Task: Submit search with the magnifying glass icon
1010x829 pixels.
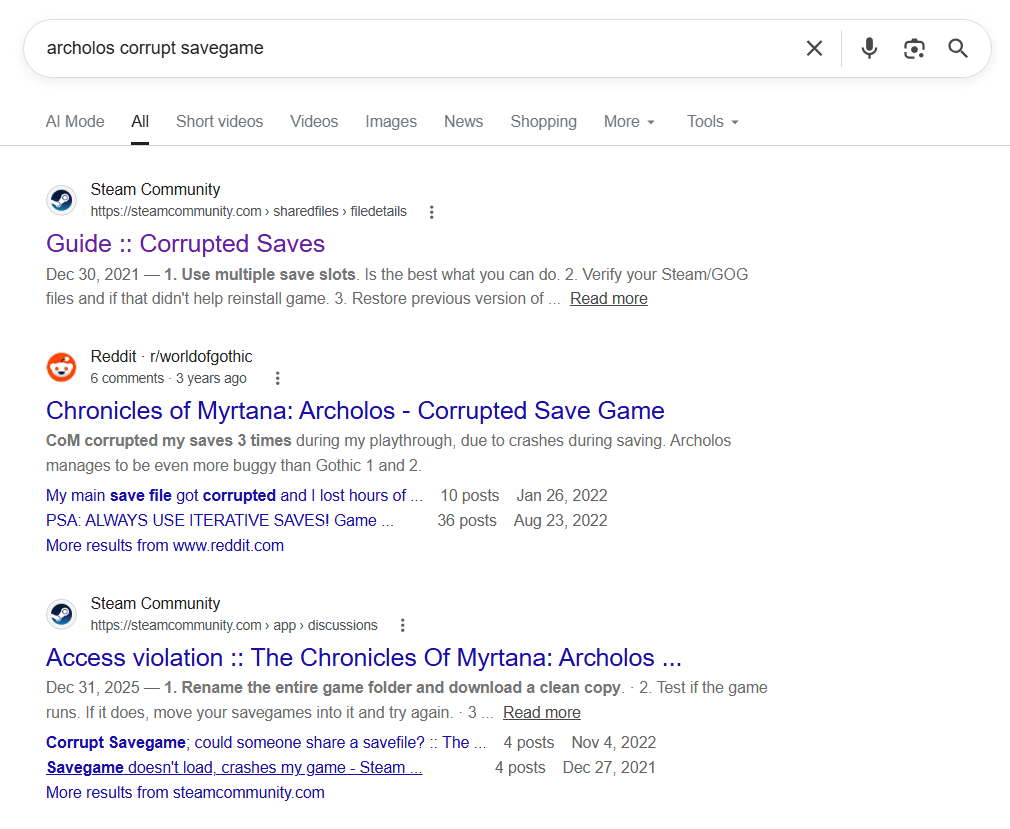Action: point(958,48)
